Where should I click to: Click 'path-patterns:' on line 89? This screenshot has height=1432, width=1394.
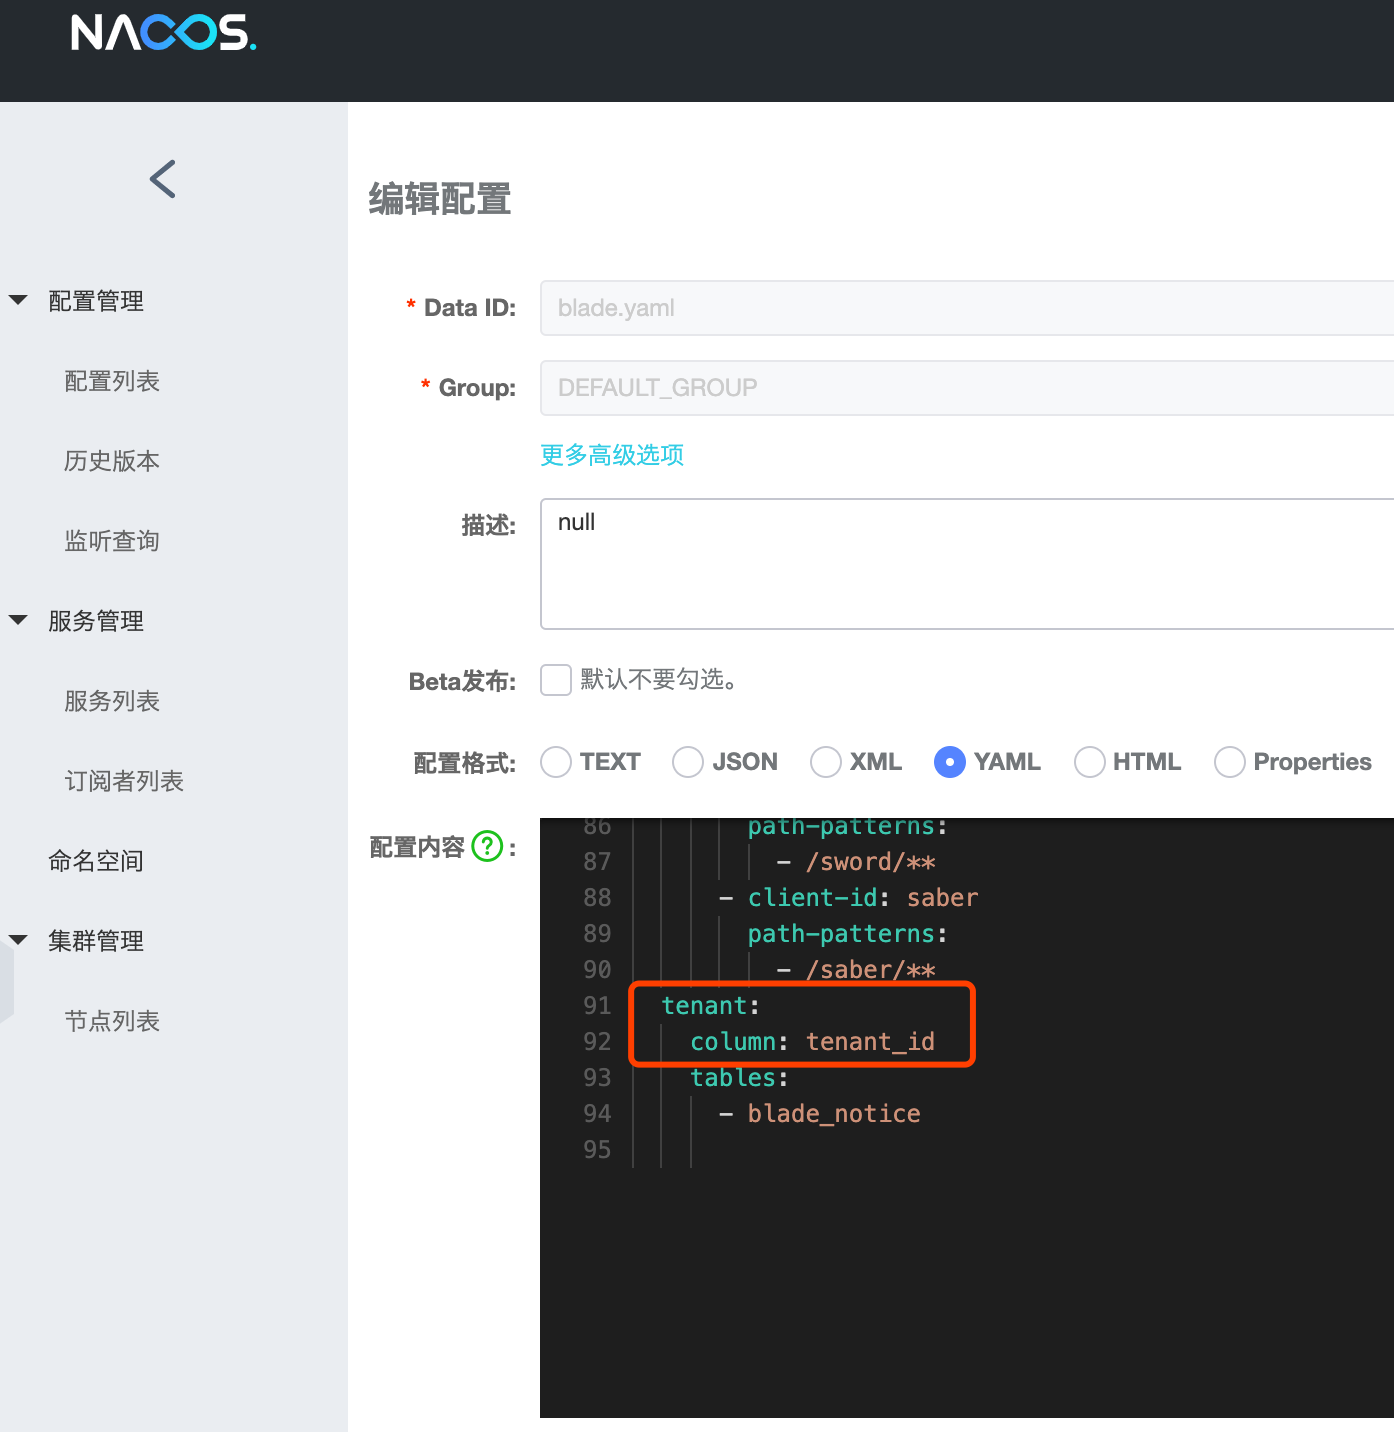tap(848, 933)
